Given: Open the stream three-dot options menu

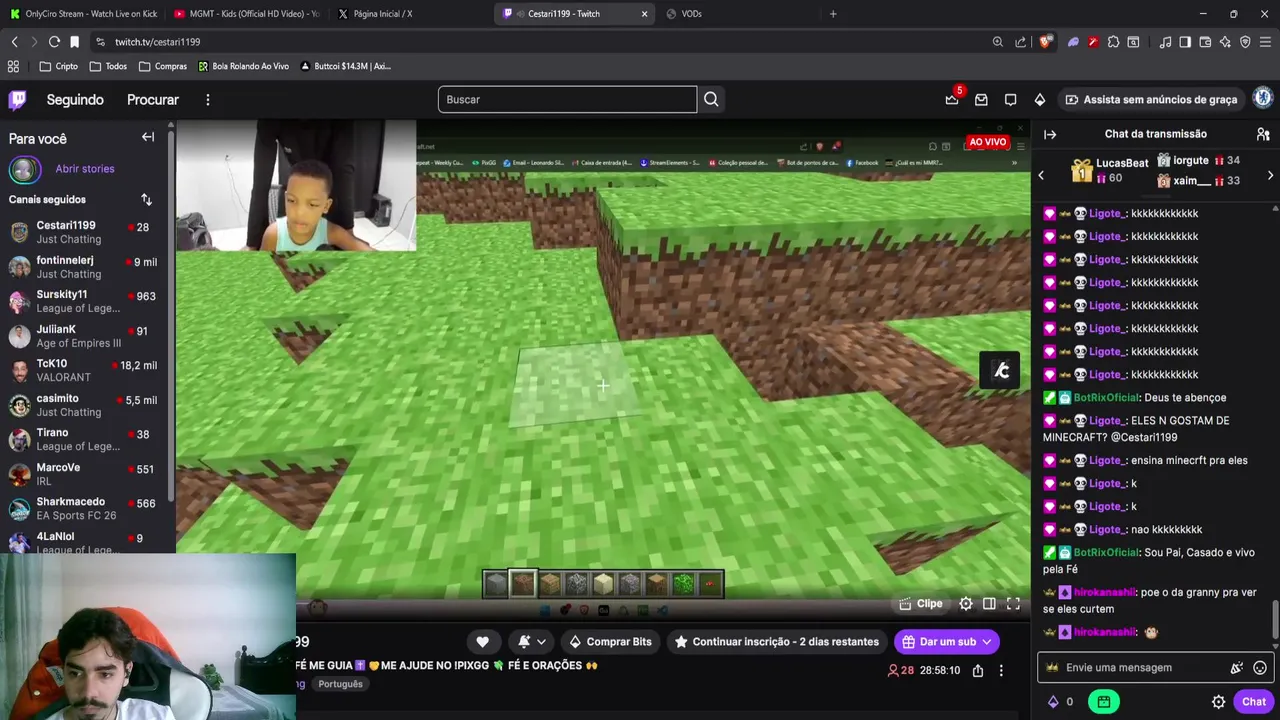Looking at the screenshot, I should click(x=1001, y=671).
